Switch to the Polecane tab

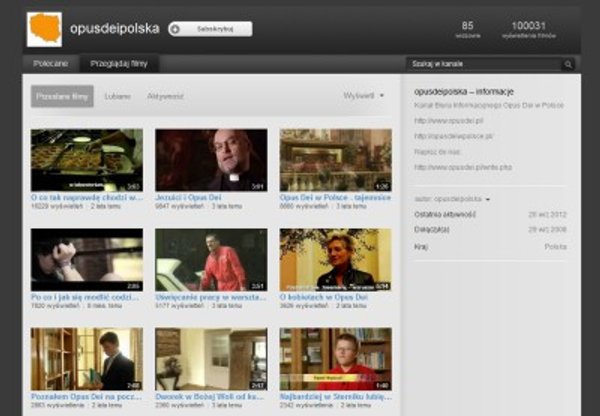point(50,64)
